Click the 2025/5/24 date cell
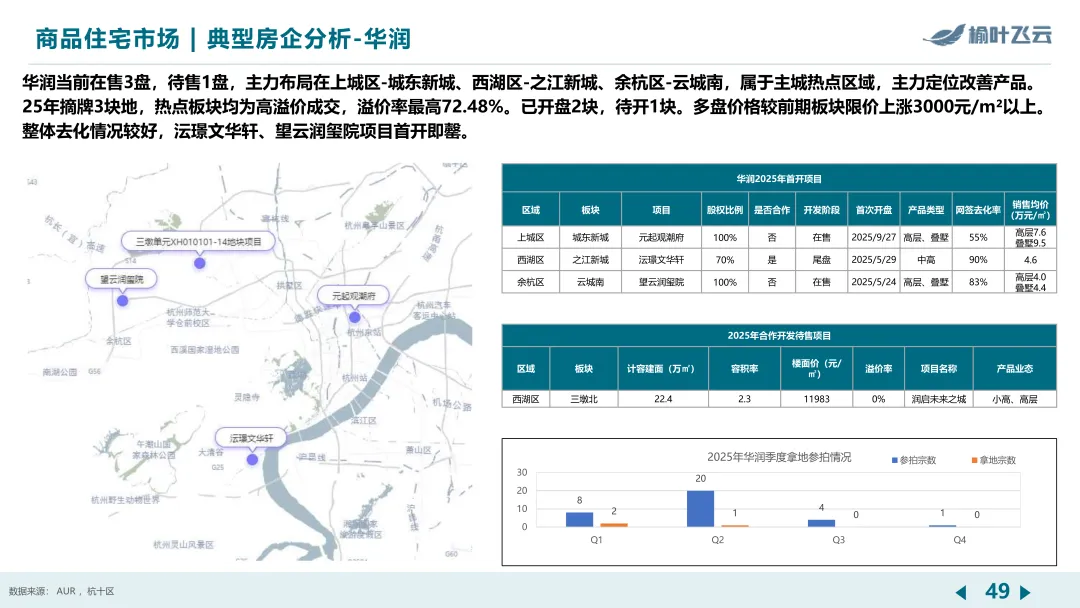Screen dimensions: 1080x608 (873, 282)
